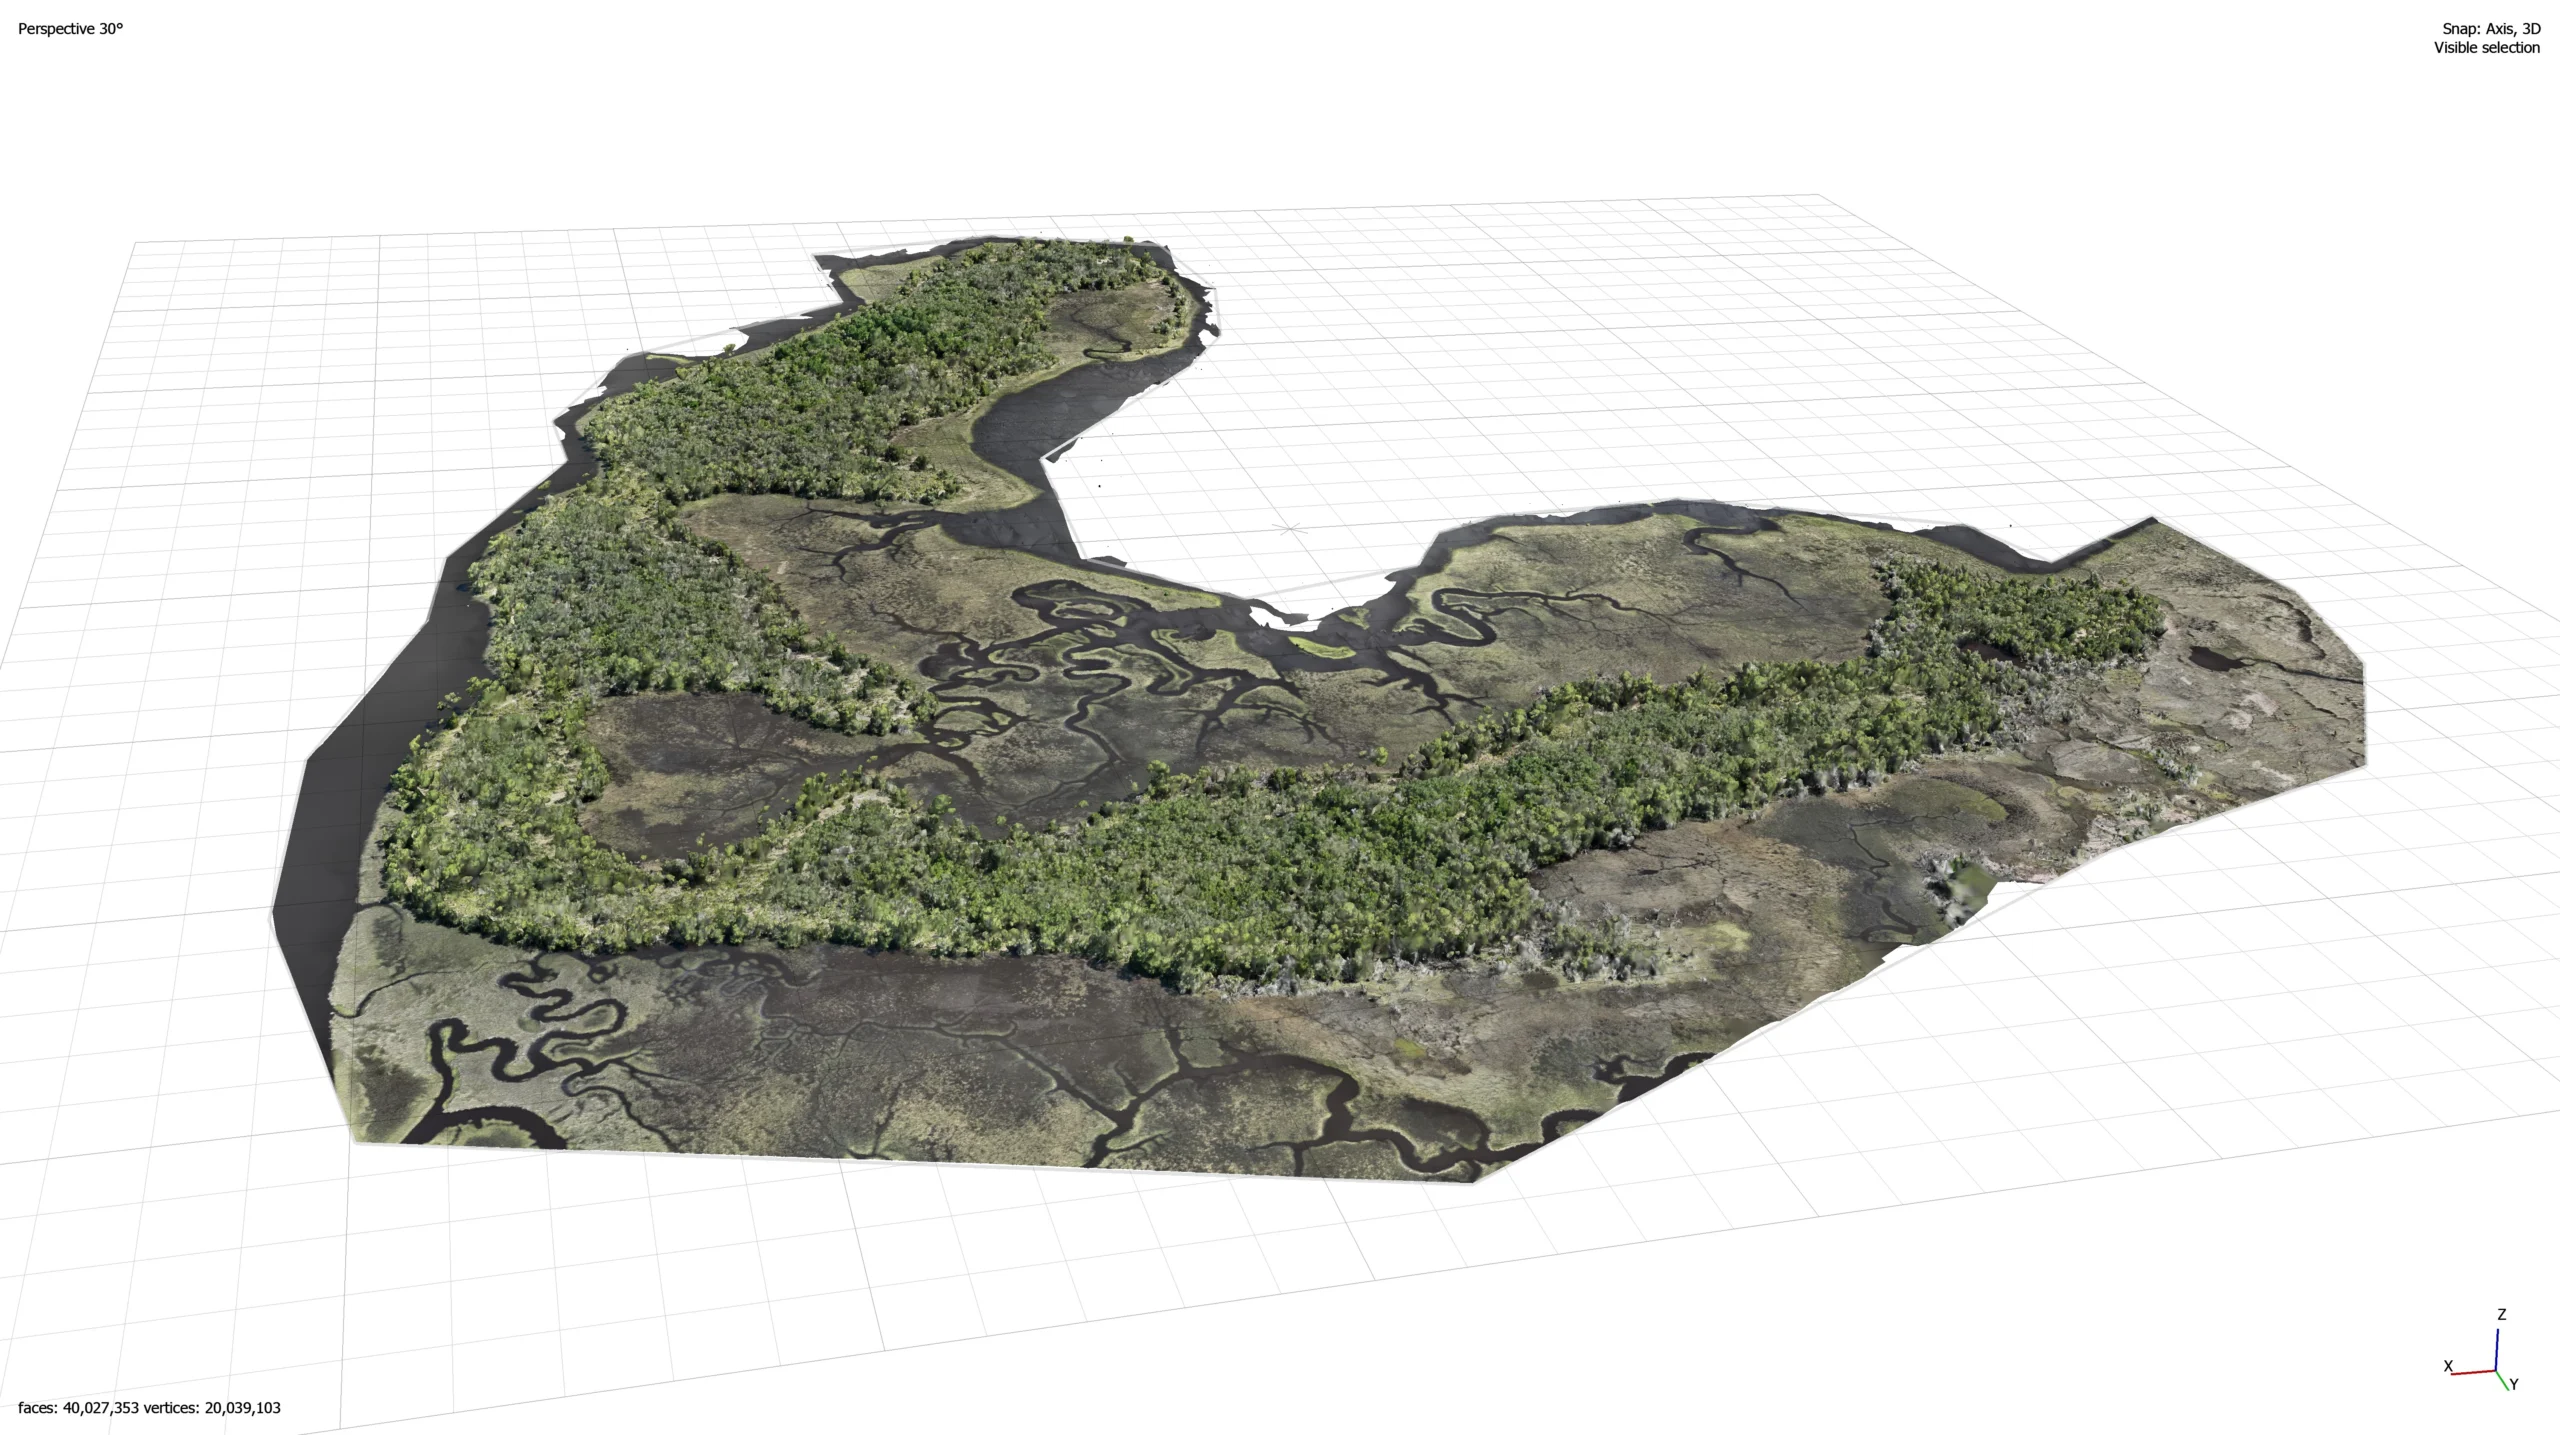Click the gizmo origin where axes meet
Image resolution: width=2560 pixels, height=1435 pixels.
[2496, 1370]
